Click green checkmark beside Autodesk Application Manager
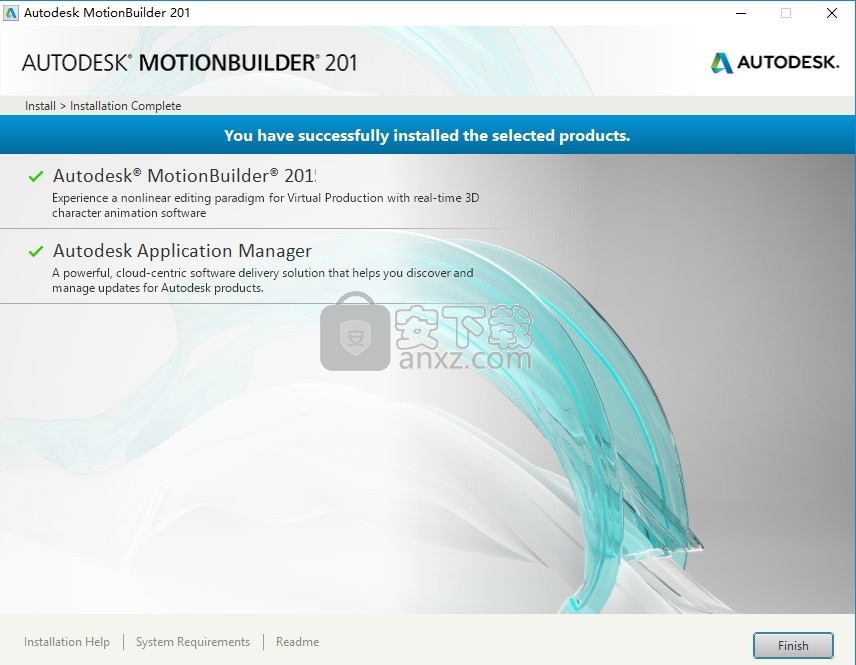Viewport: 856px width, 665px height. coord(35,251)
